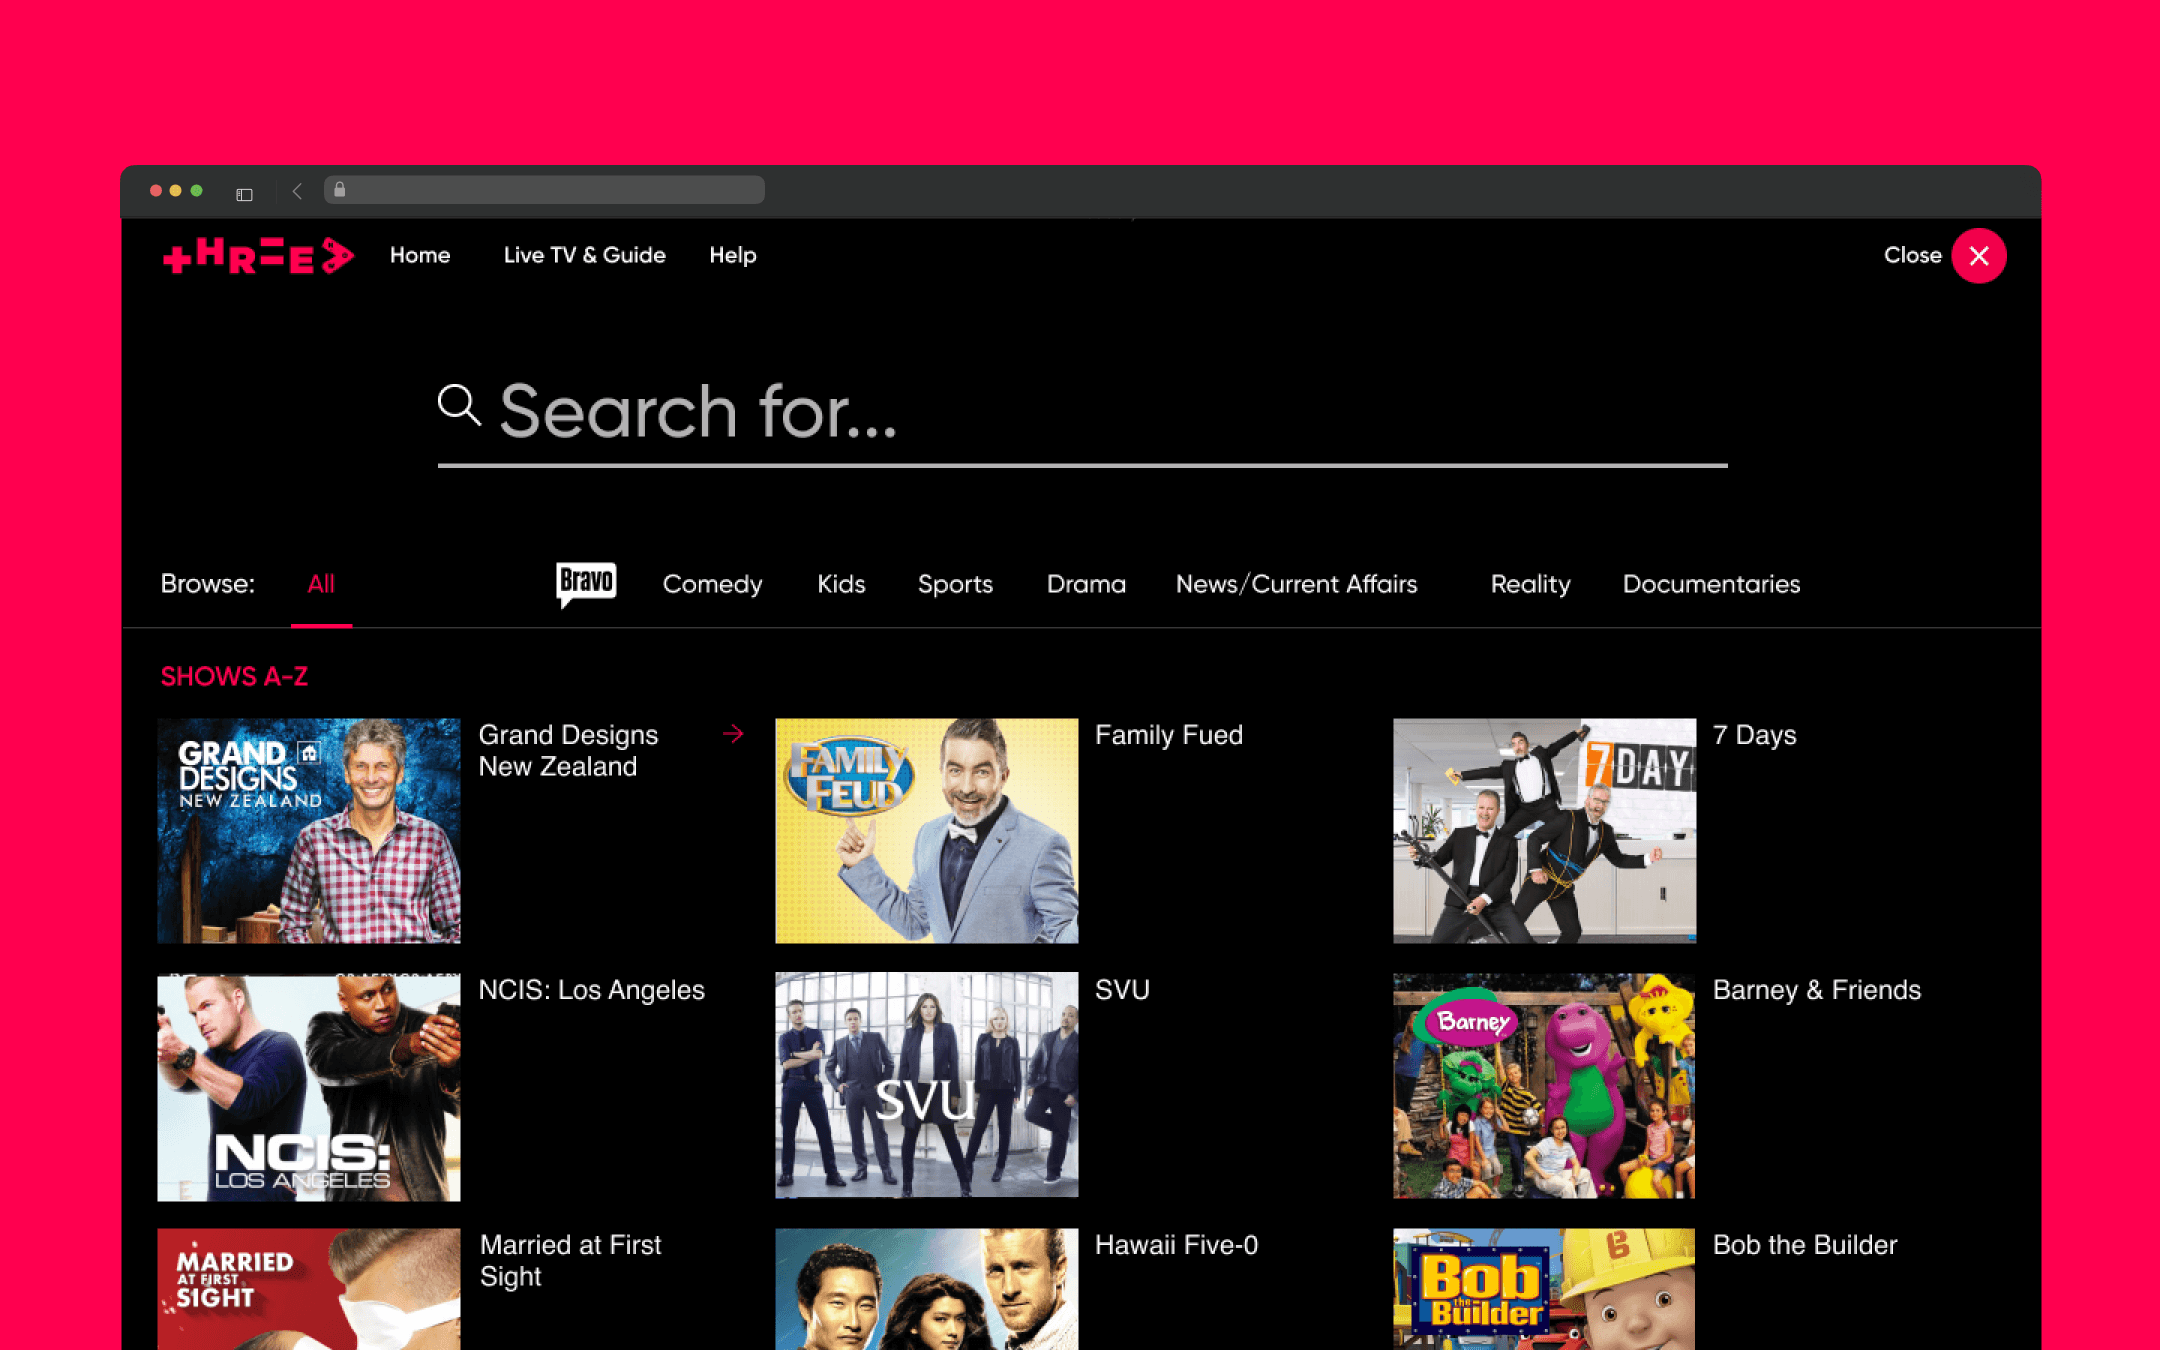Open the Home nav link
The width and height of the screenshot is (2160, 1350).
[x=420, y=255]
